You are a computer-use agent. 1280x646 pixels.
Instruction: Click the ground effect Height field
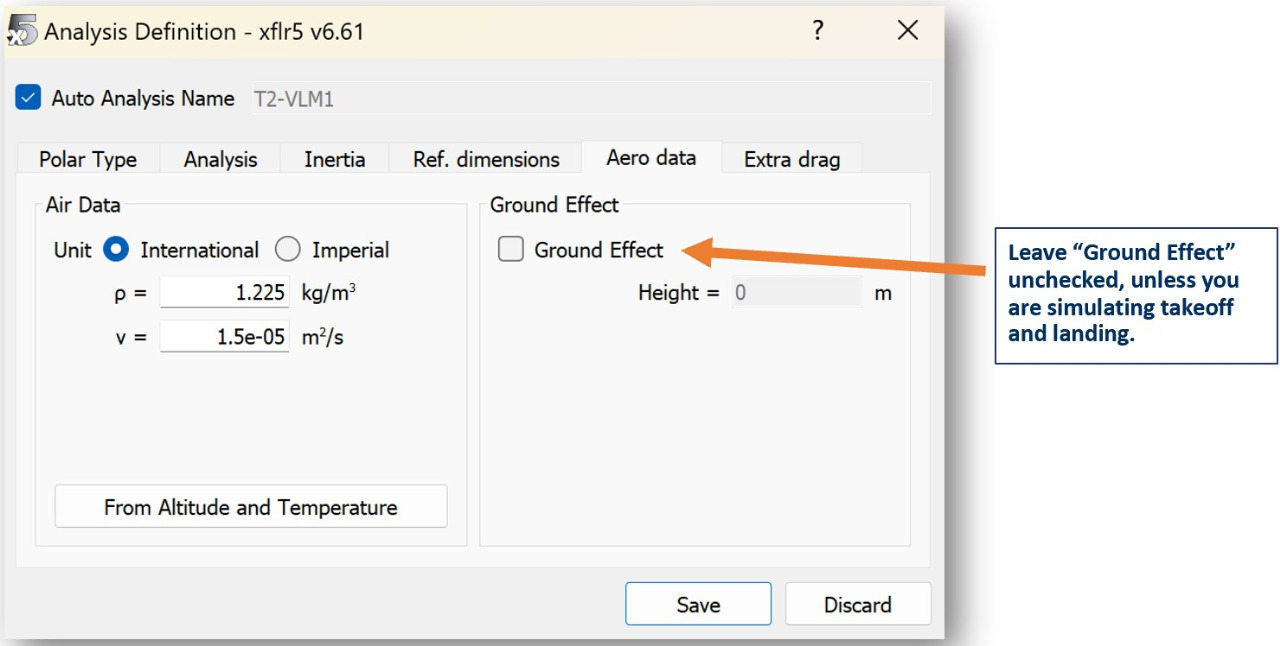coord(795,293)
